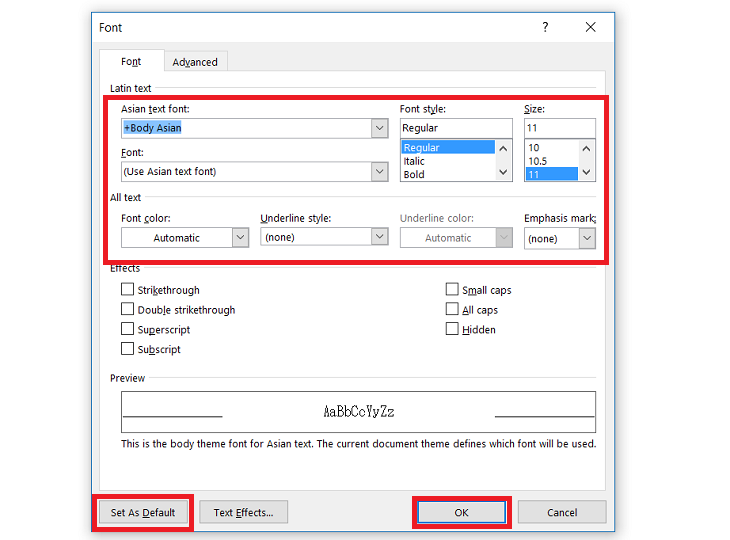Select size 11 in the size list
The image size is (730, 540).
(552, 175)
